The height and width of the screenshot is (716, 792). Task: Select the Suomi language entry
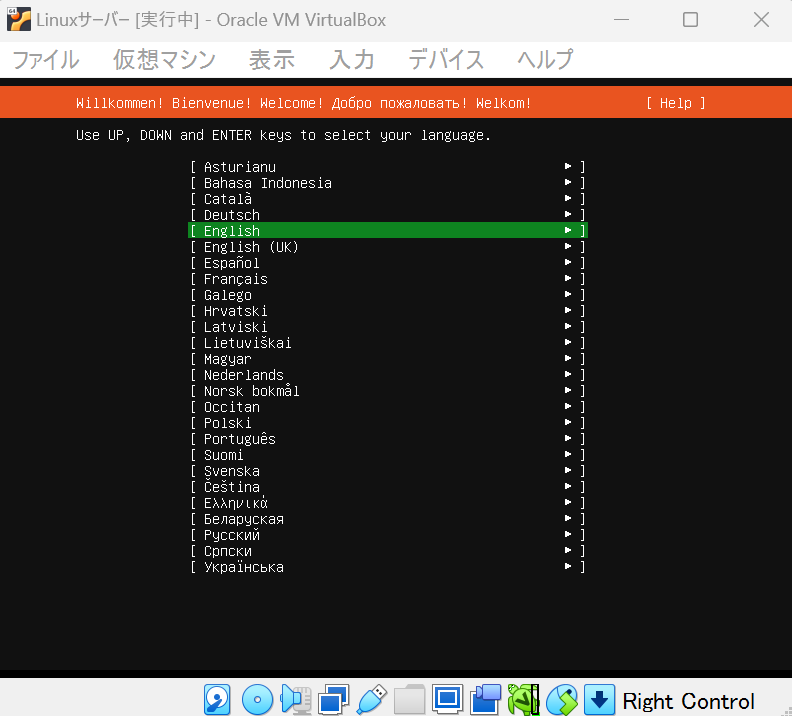click(387, 455)
